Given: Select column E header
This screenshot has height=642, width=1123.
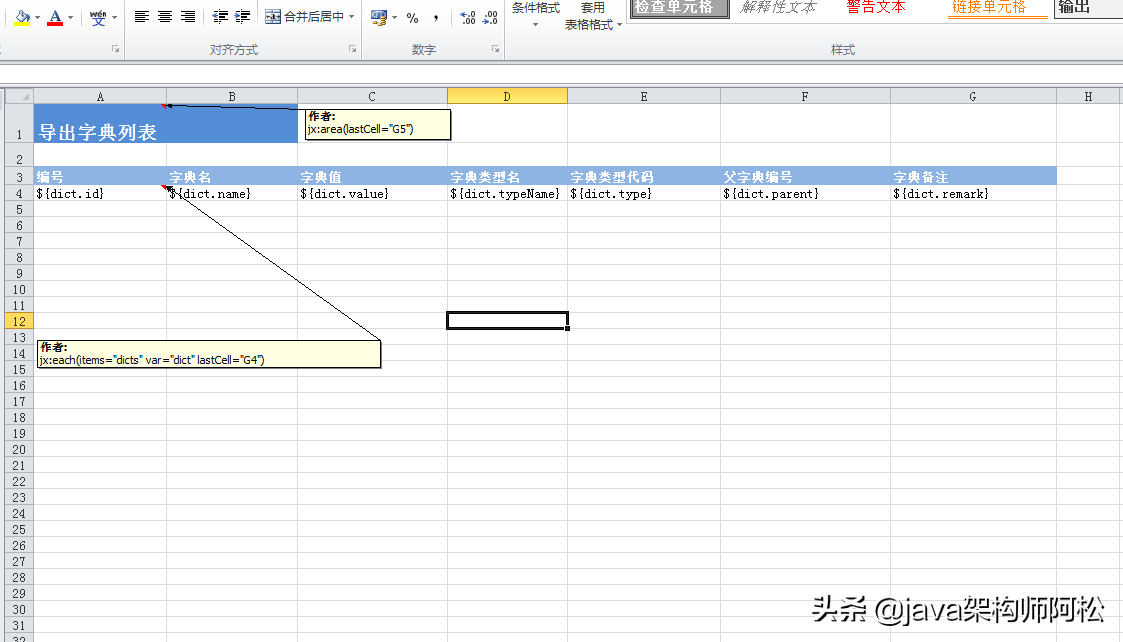Looking at the screenshot, I should point(644,96).
